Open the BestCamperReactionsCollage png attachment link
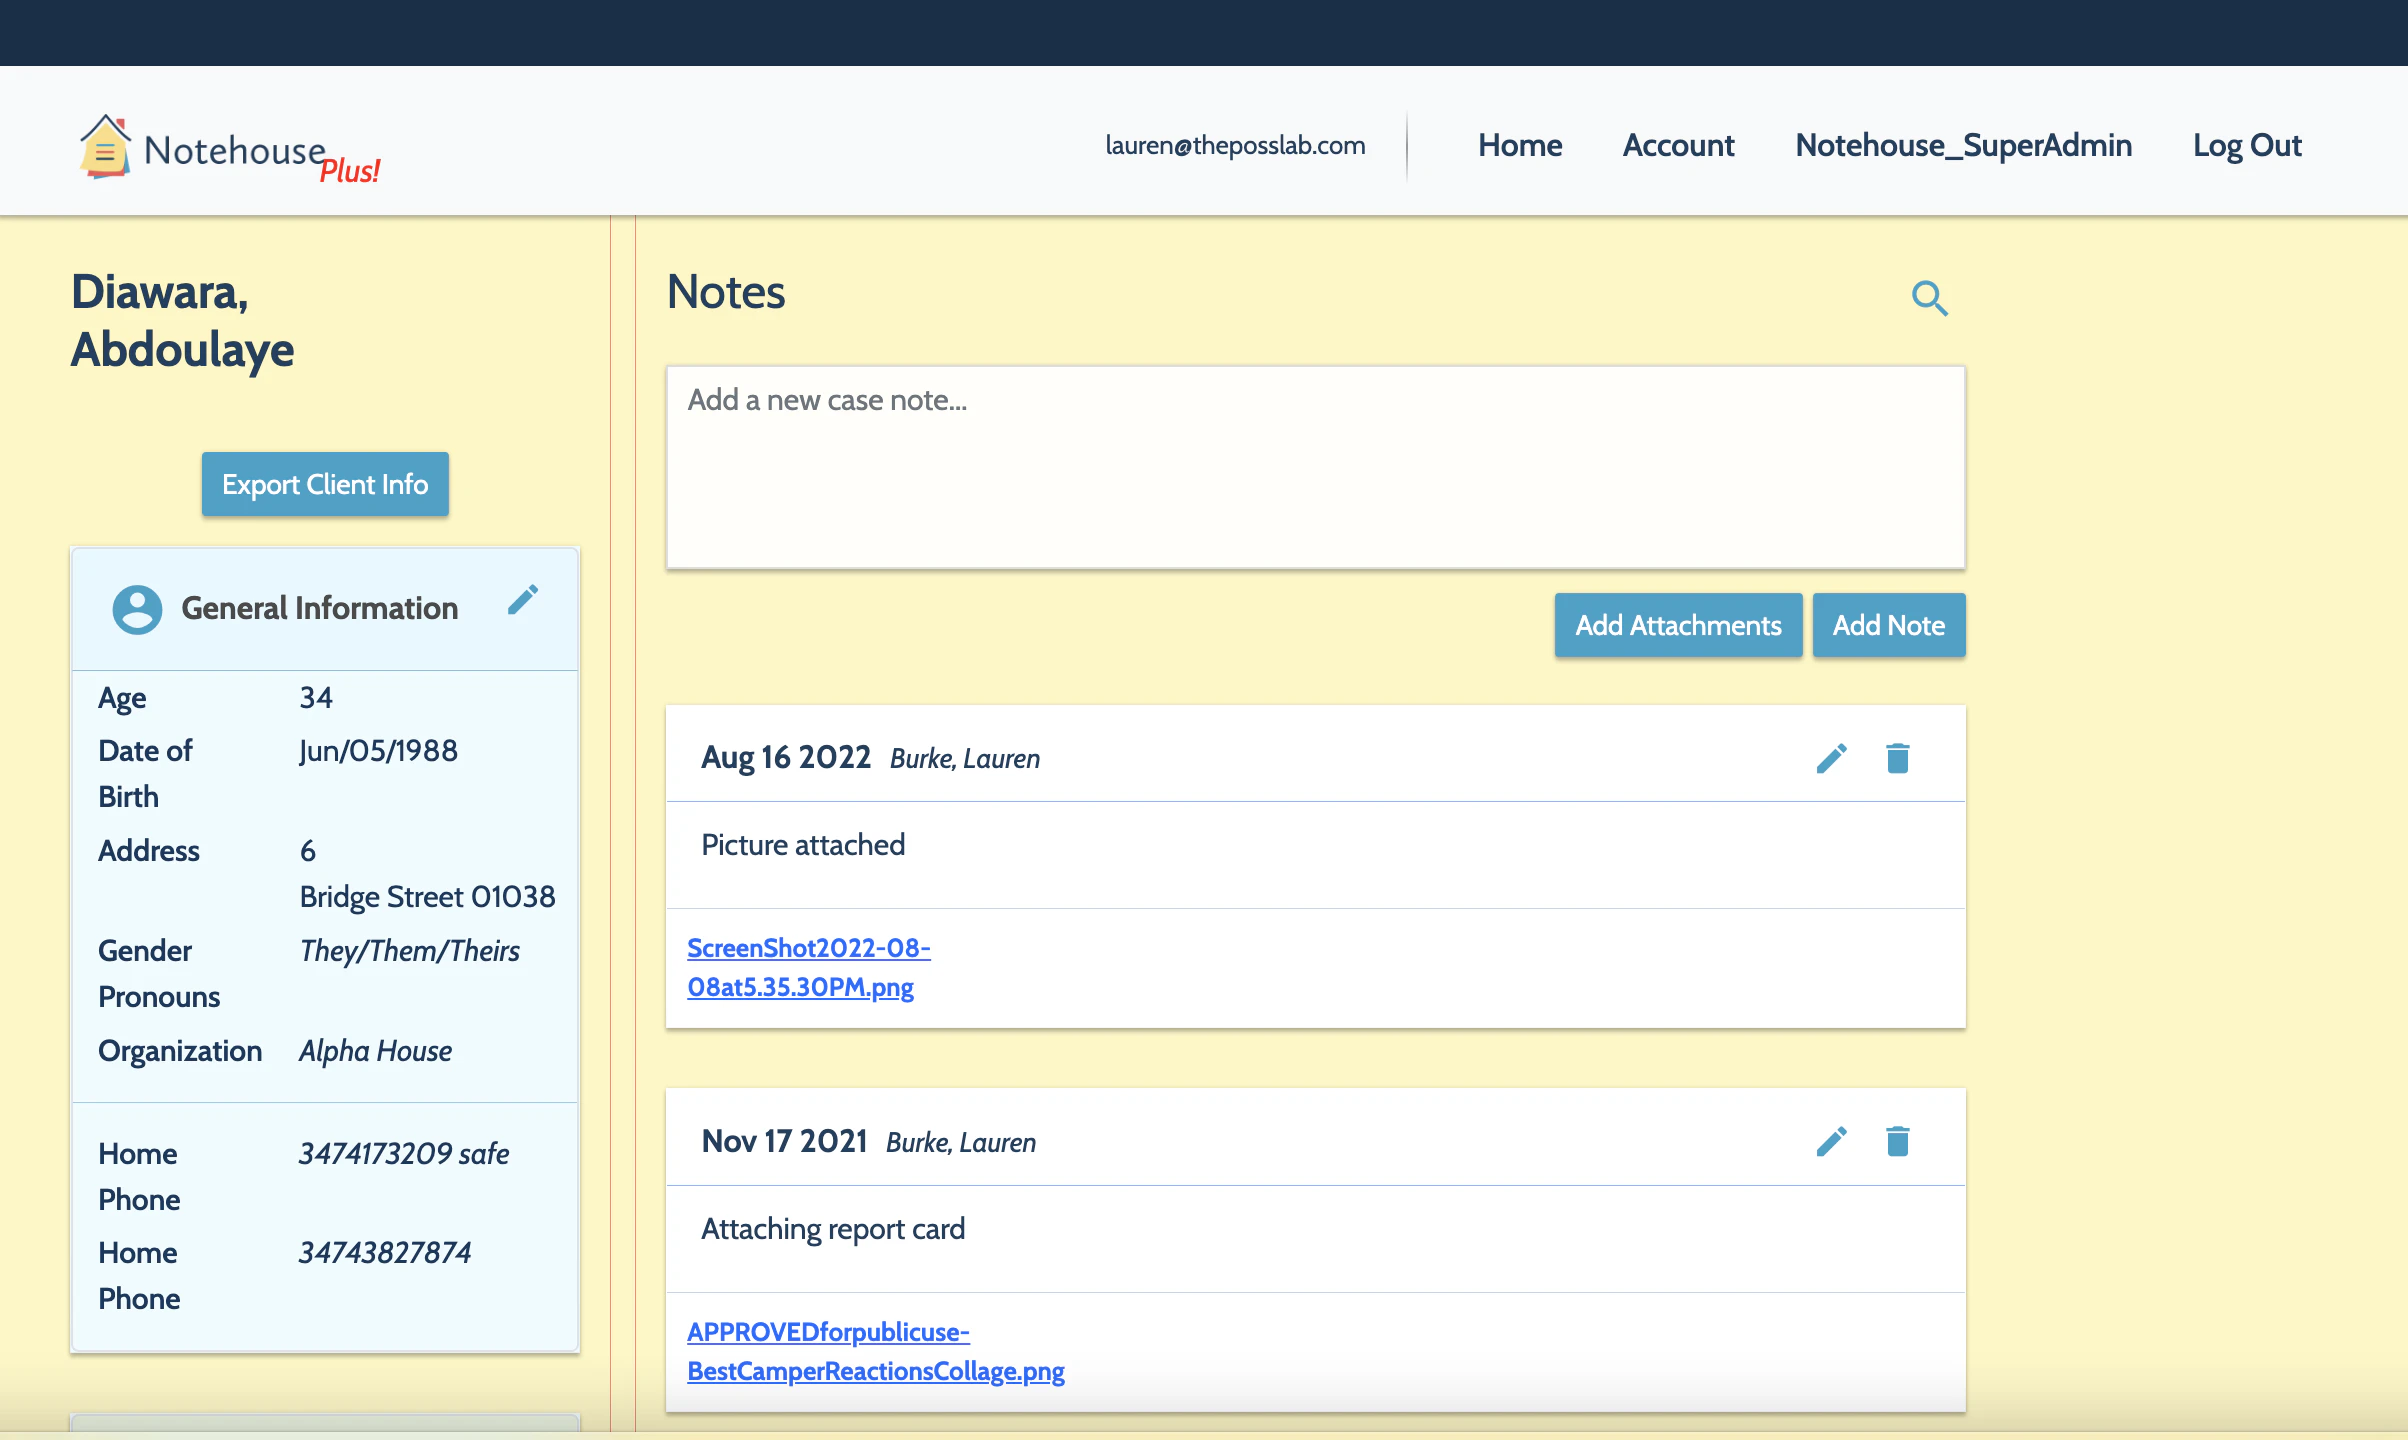Viewport: 2408px width, 1440px height. [x=875, y=1351]
